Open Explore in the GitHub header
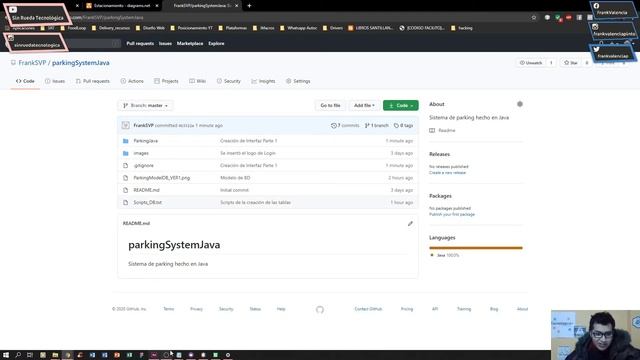 click(x=216, y=43)
